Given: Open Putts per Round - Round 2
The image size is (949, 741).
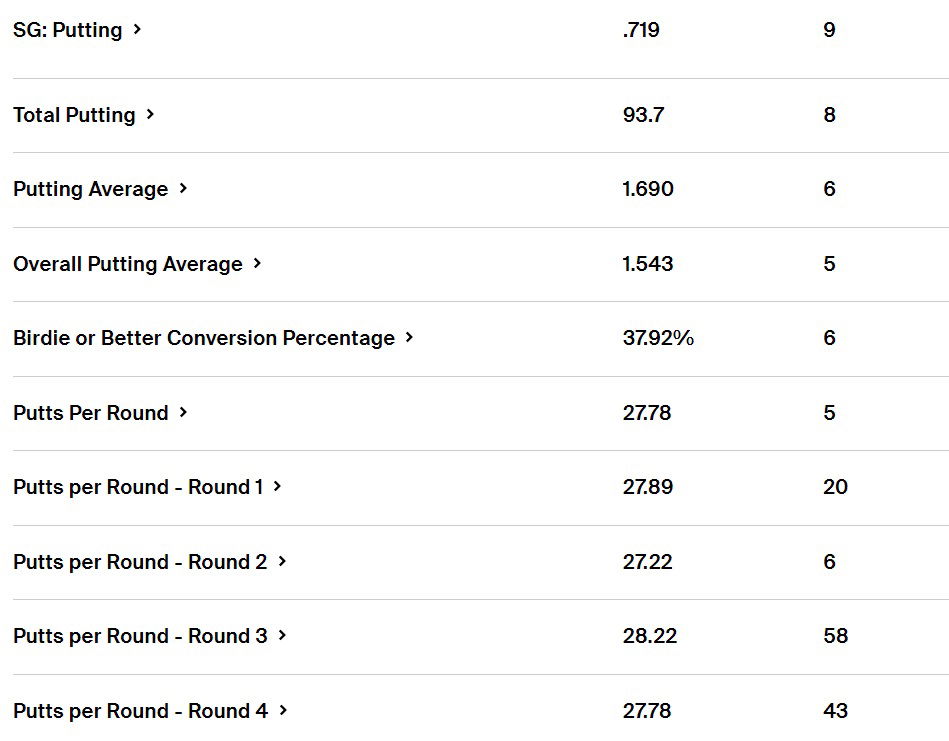Looking at the screenshot, I should click(x=140, y=562).
